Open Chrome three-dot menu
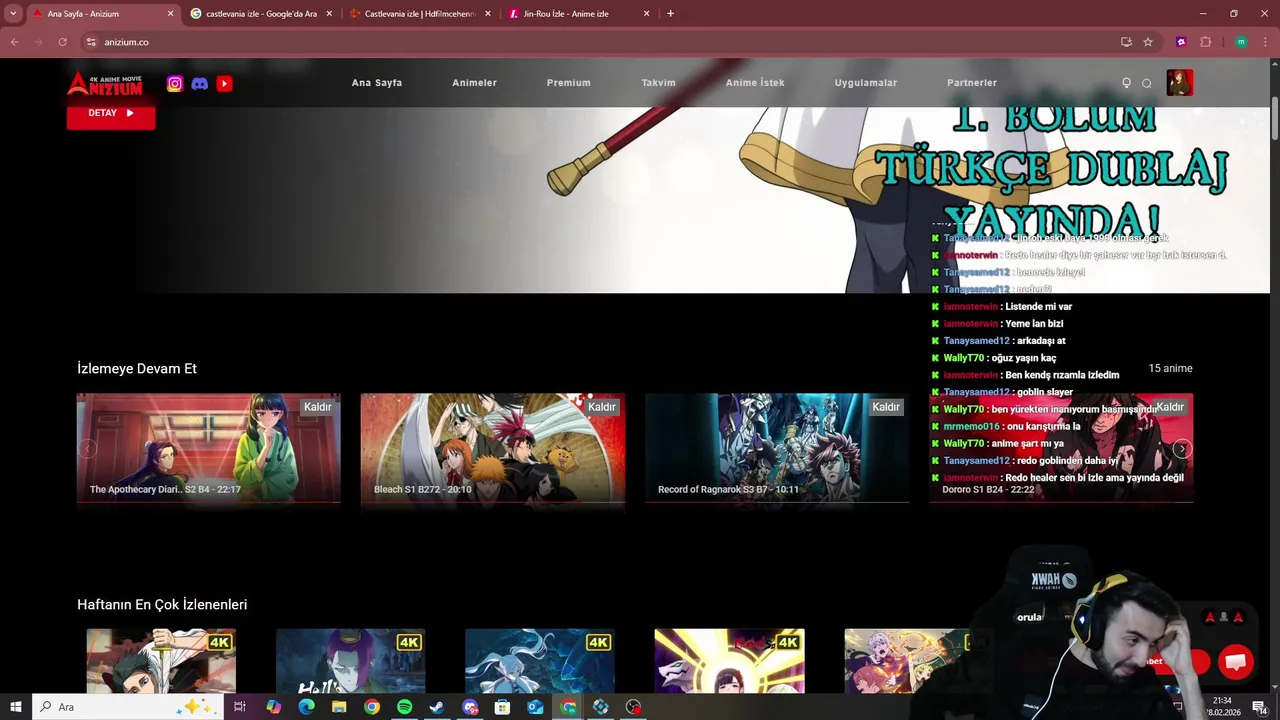1280x720 pixels. [1265, 42]
